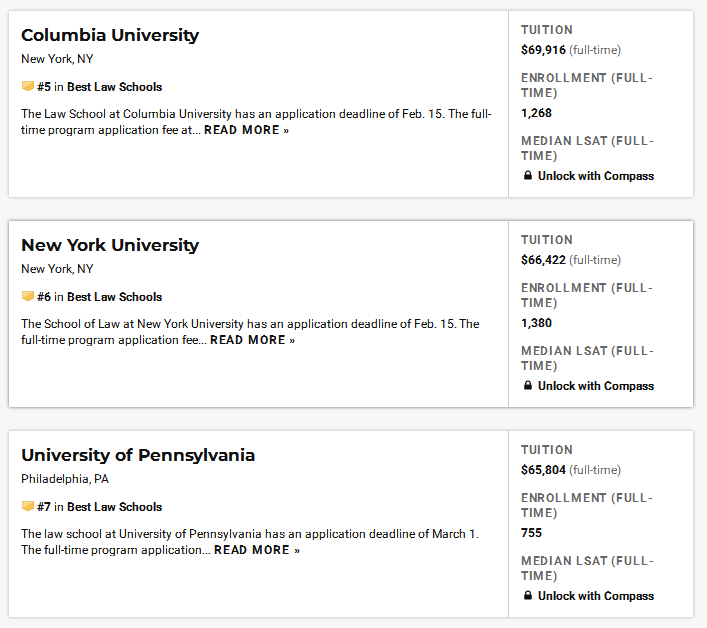The image size is (707, 628).
Task: Click Unlock with Compass in Penn card
Action: (x=595, y=596)
